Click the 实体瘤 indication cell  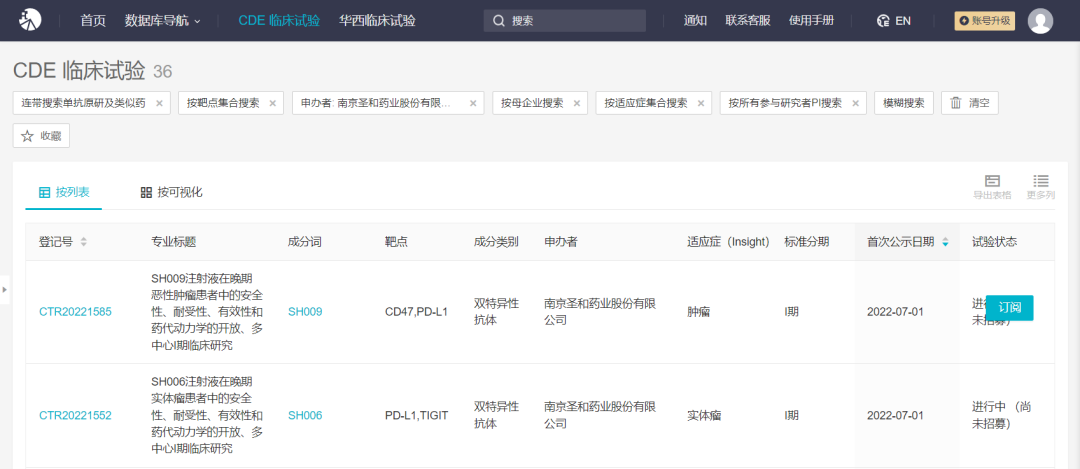704,415
